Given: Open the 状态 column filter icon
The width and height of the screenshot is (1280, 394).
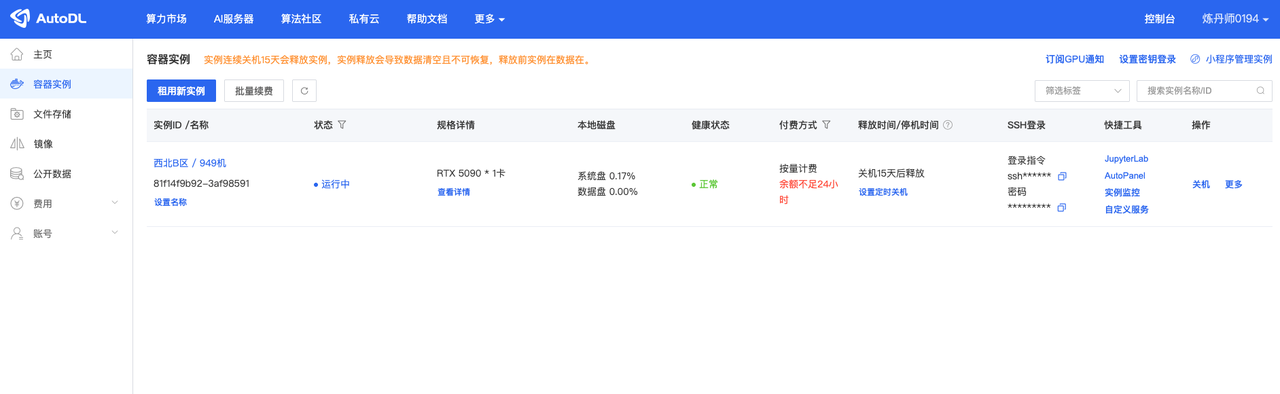Looking at the screenshot, I should point(342,125).
